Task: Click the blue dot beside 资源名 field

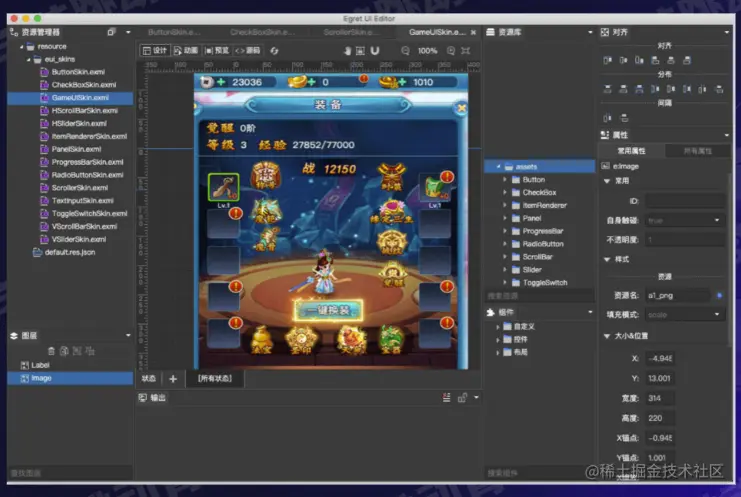Action: (719, 296)
